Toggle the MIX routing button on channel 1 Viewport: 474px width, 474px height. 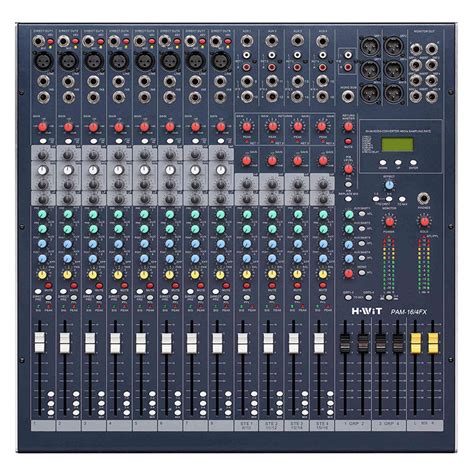pyautogui.click(x=51, y=413)
